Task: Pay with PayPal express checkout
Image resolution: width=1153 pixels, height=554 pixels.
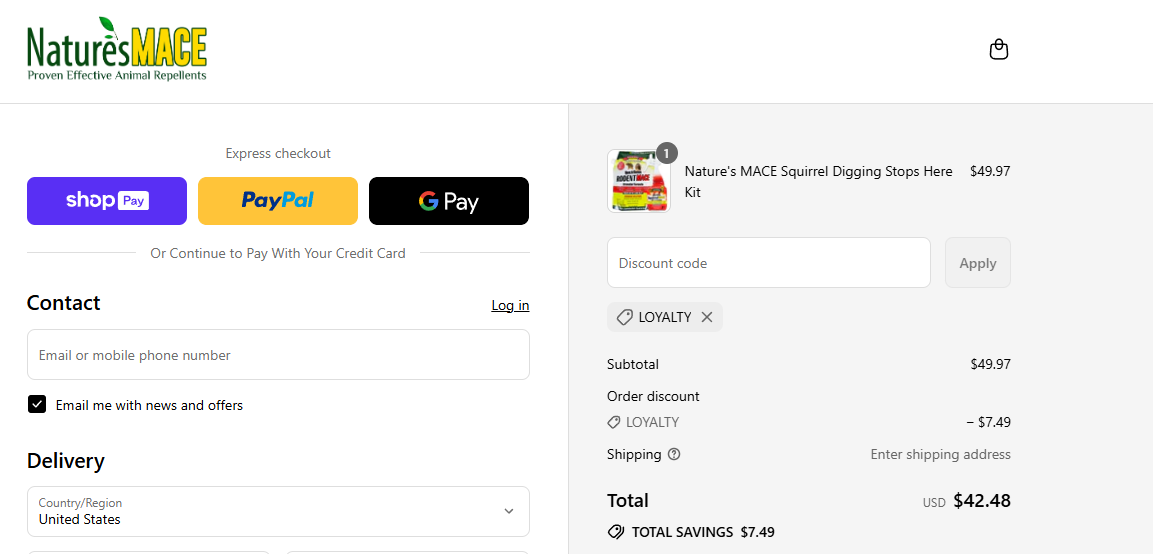Action: point(278,201)
